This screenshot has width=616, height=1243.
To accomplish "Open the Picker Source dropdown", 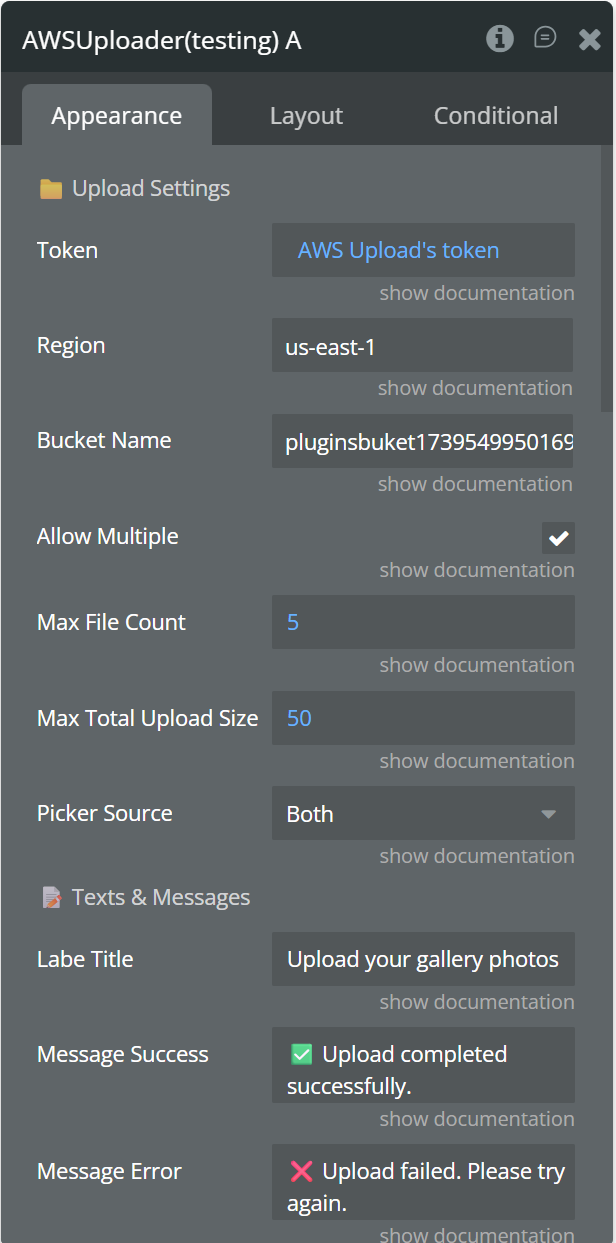I will coord(423,814).
